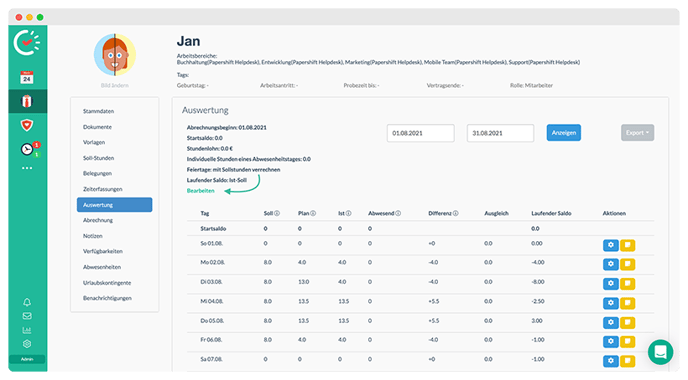Click the Admin badge in sidebar
Viewport: 688px width, 380px height.
[x=27, y=359]
